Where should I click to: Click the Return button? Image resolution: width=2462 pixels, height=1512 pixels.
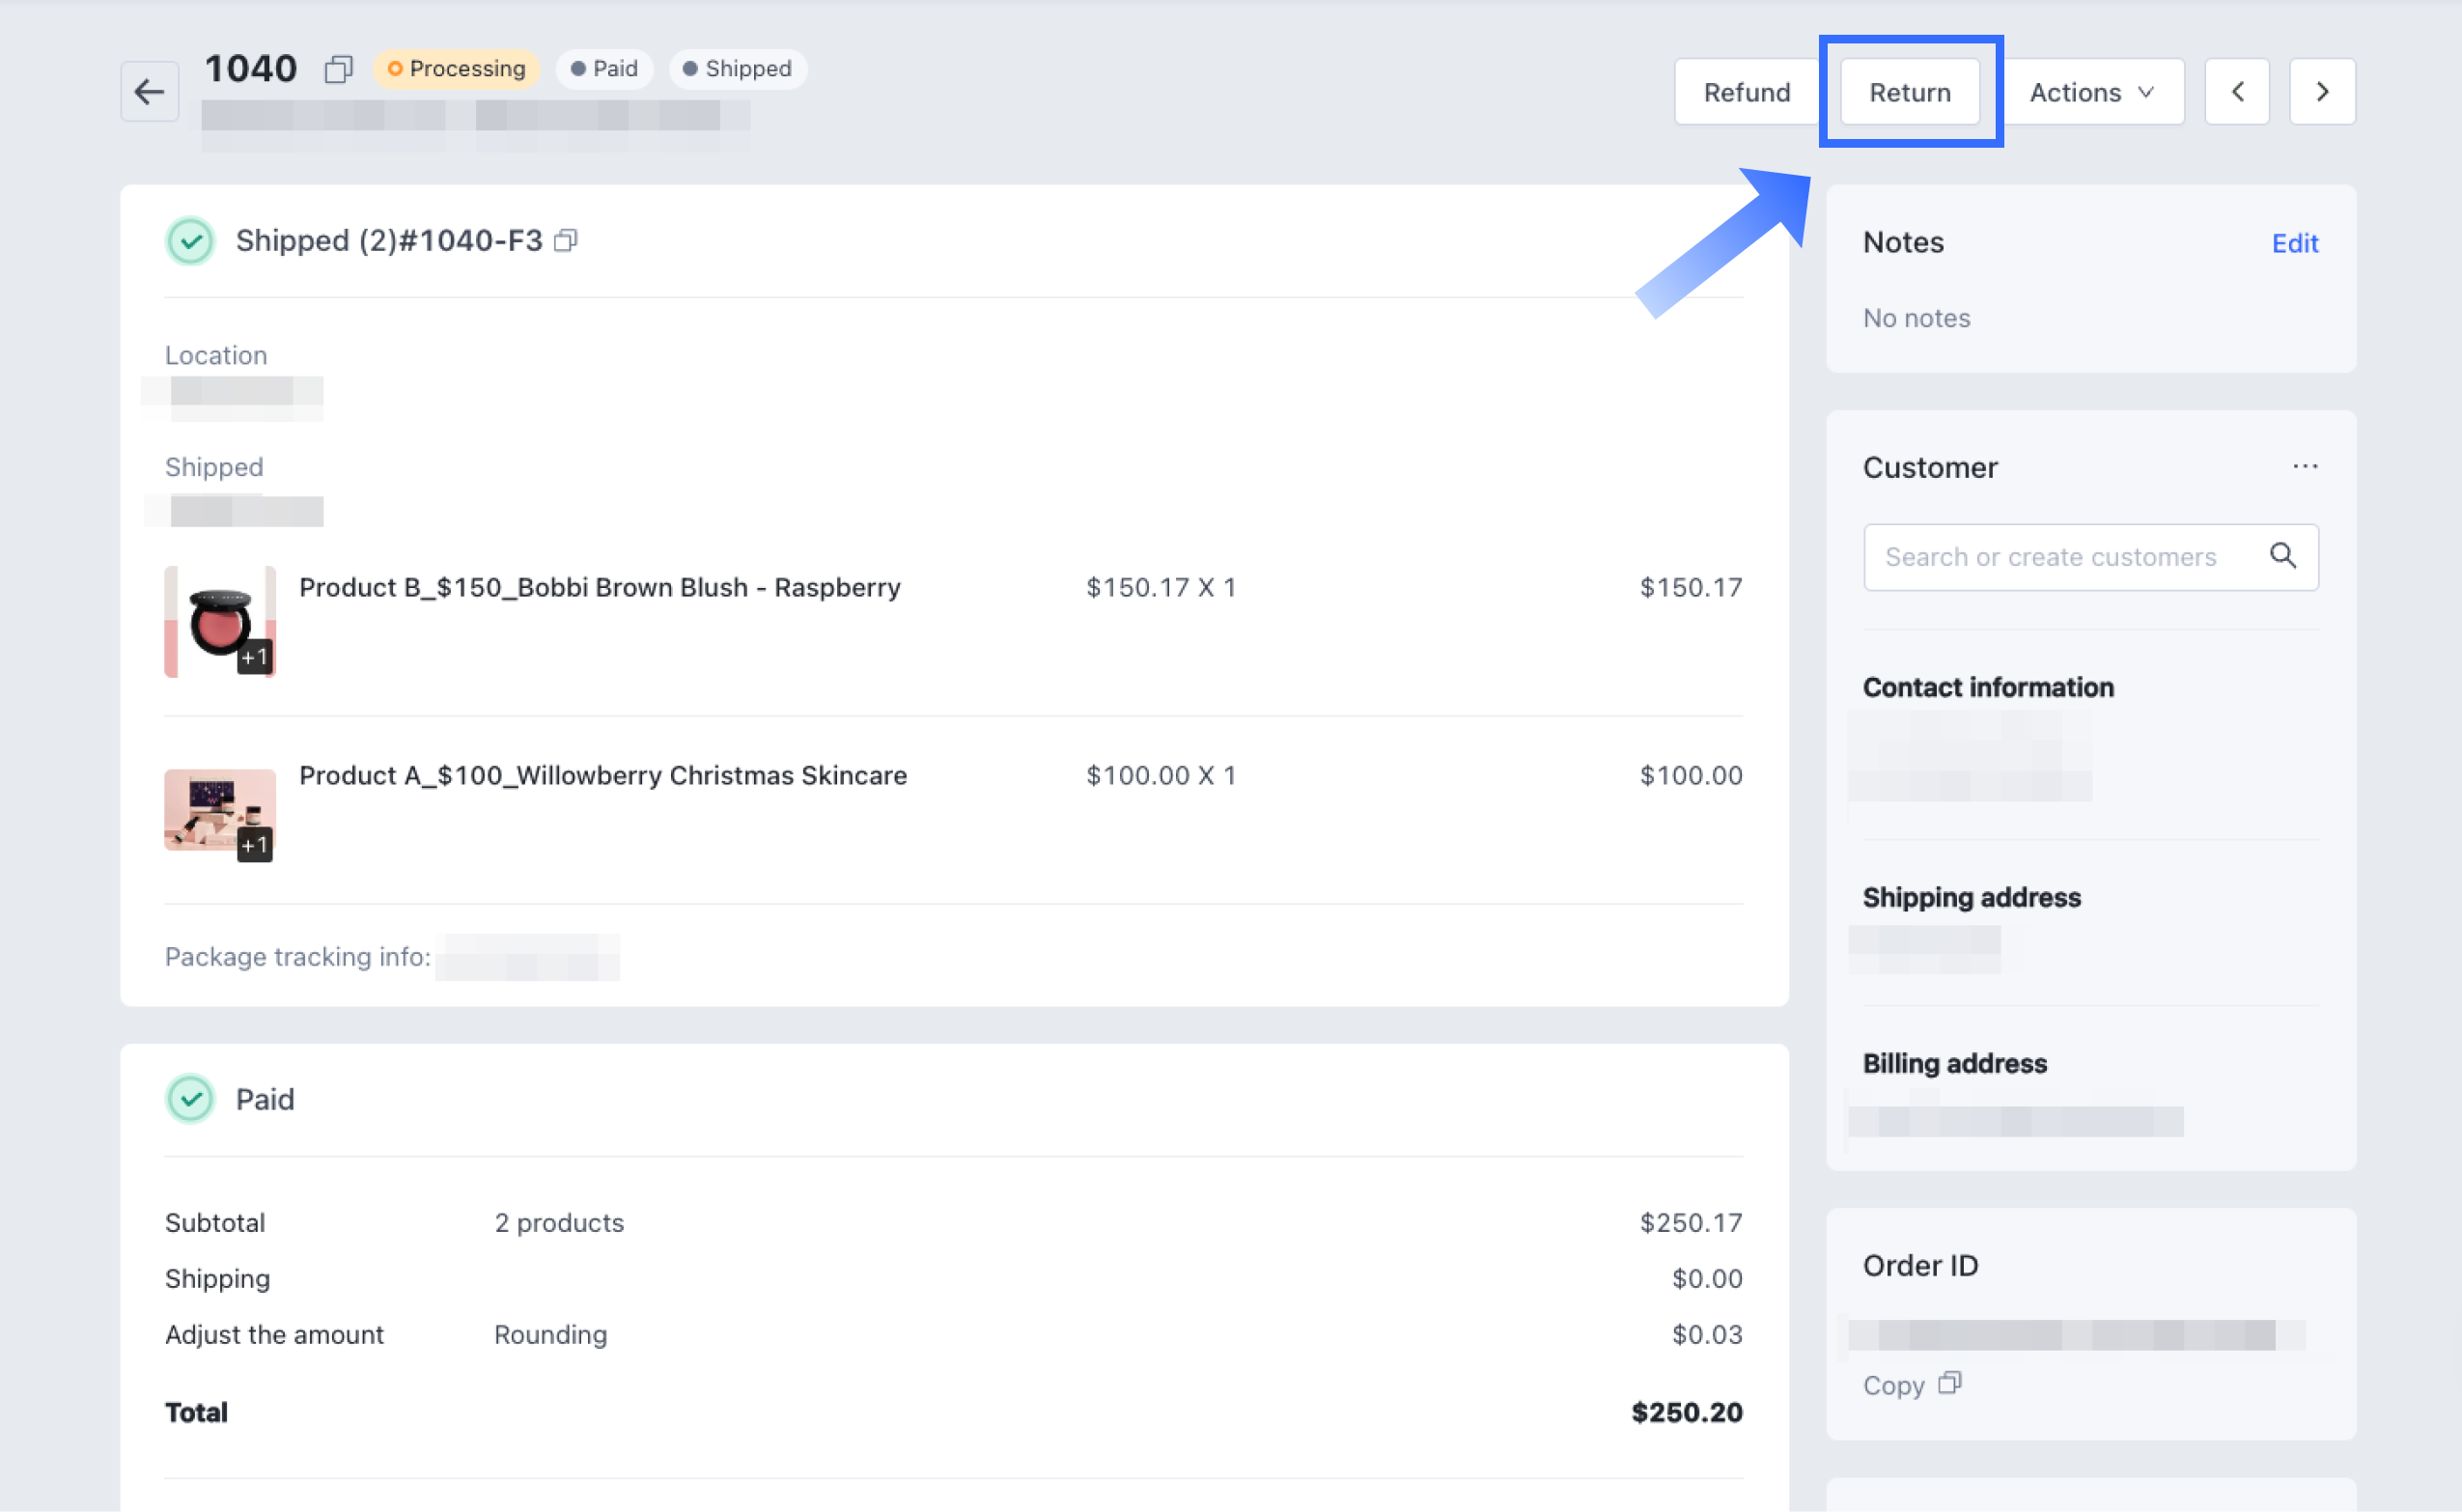tap(1909, 92)
